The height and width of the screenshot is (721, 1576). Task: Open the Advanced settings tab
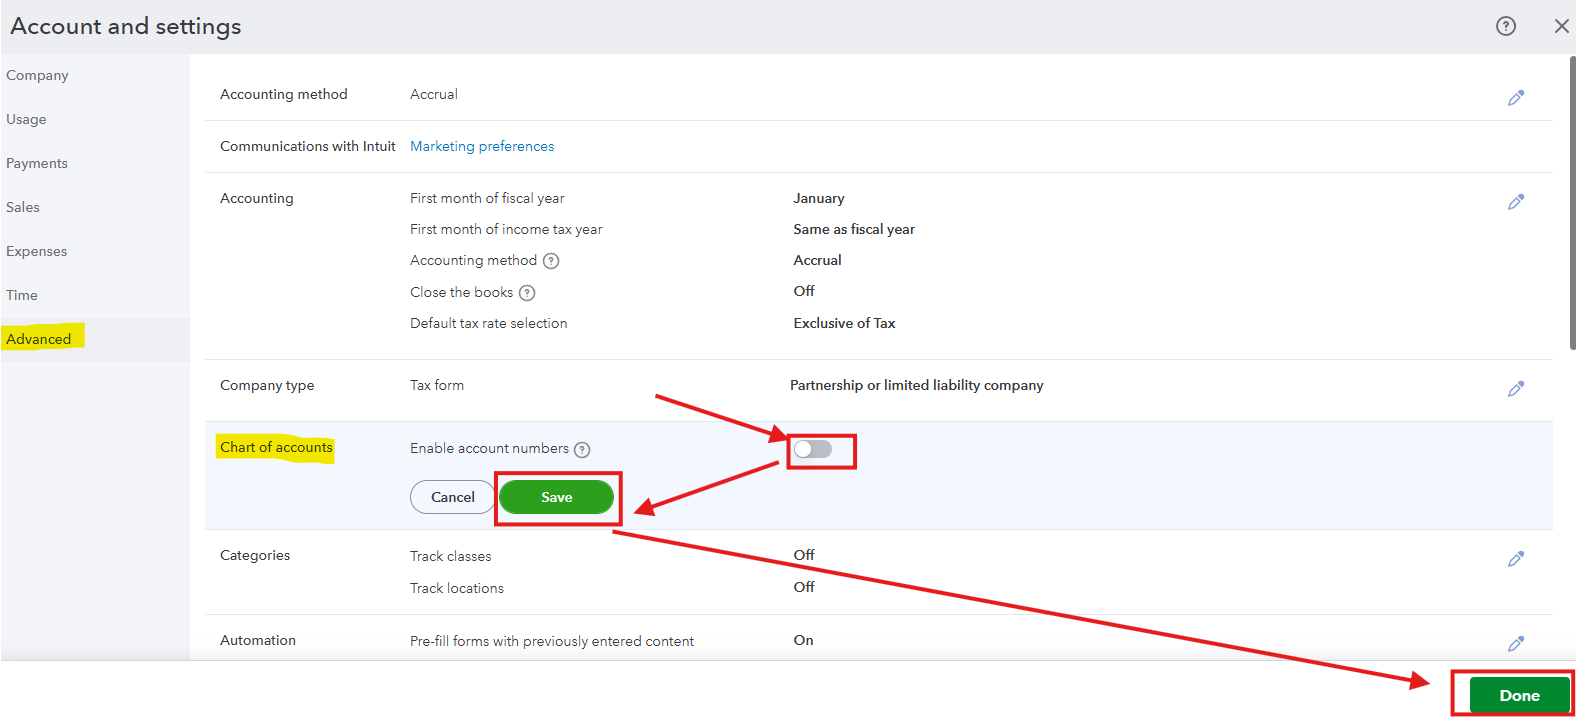[39, 339]
